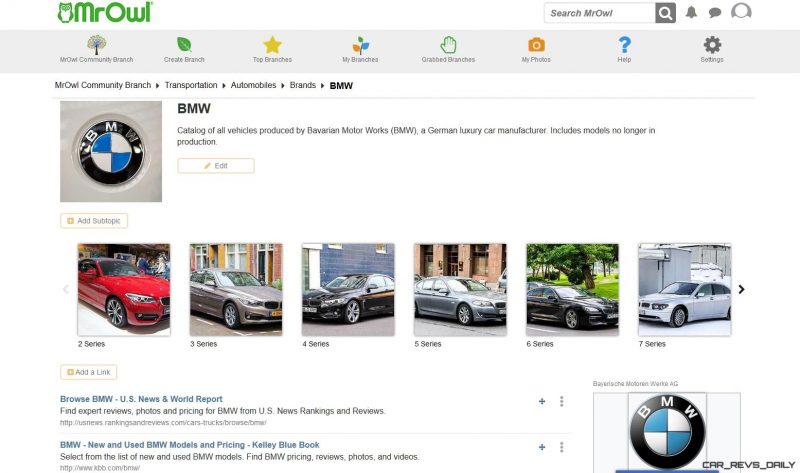Grab U.S. News link with plus icon
Screen dimensions: 800x473
(542, 402)
